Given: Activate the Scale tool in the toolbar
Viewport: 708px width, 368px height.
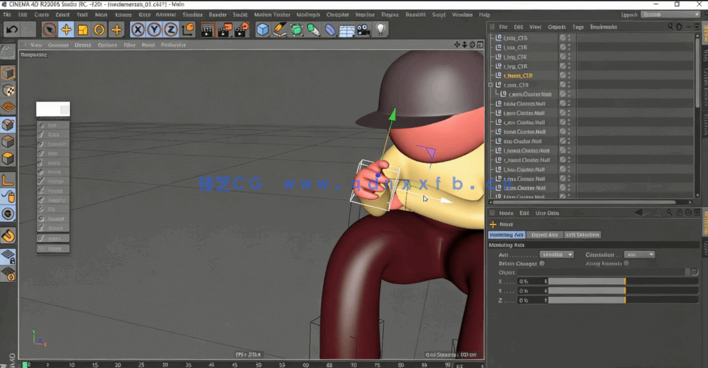Looking at the screenshot, I should pos(83,30).
